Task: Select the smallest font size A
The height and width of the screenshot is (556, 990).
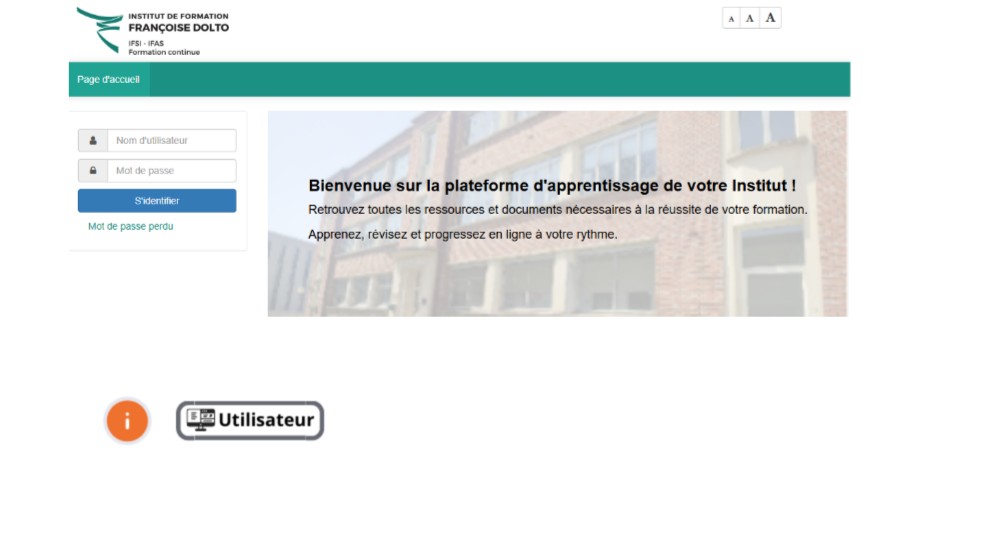Action: [731, 19]
